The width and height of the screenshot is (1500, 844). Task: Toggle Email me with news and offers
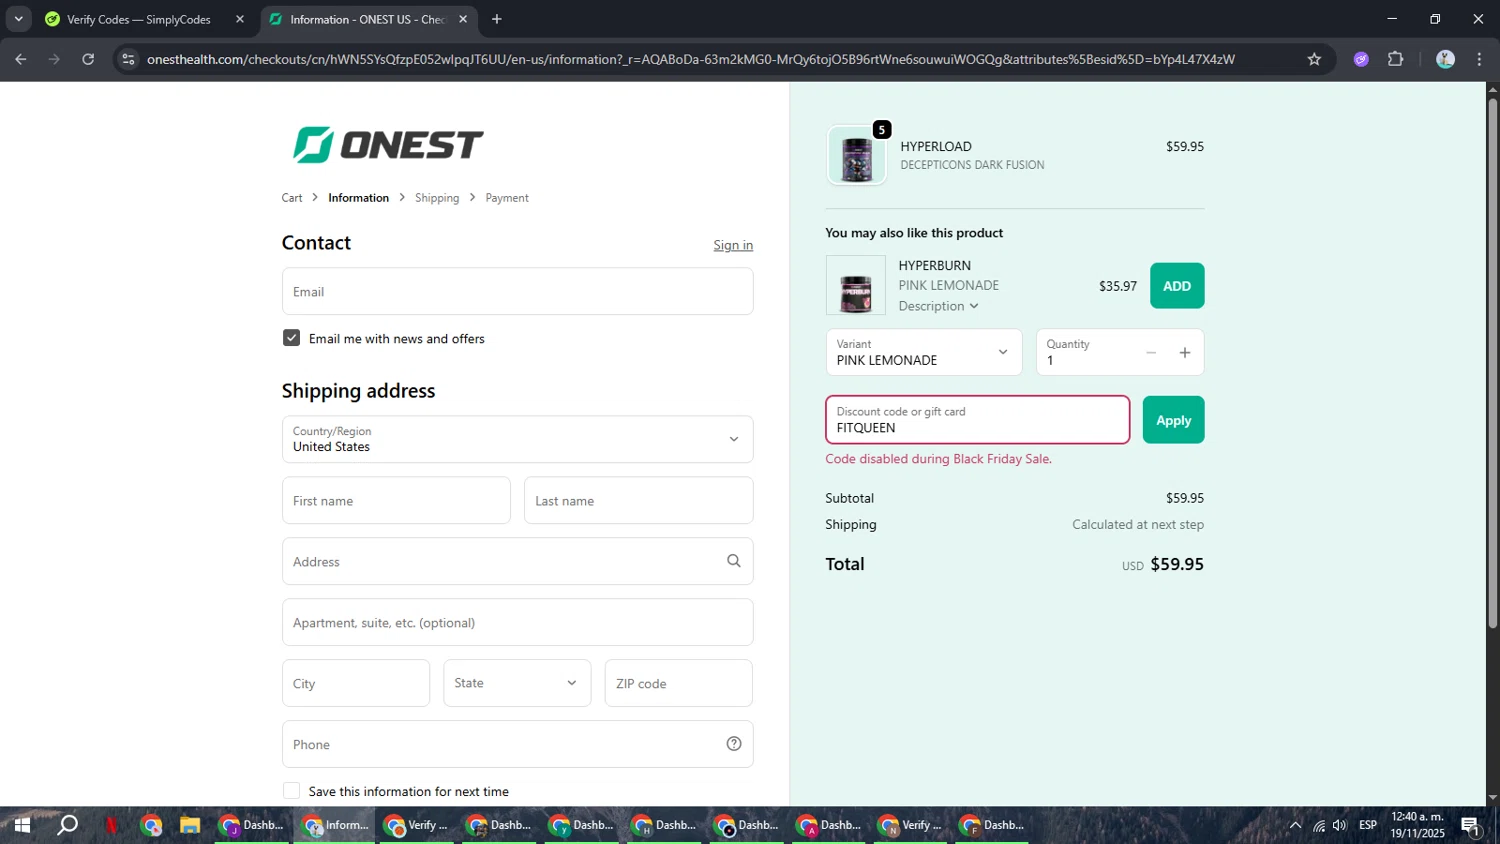(x=291, y=338)
